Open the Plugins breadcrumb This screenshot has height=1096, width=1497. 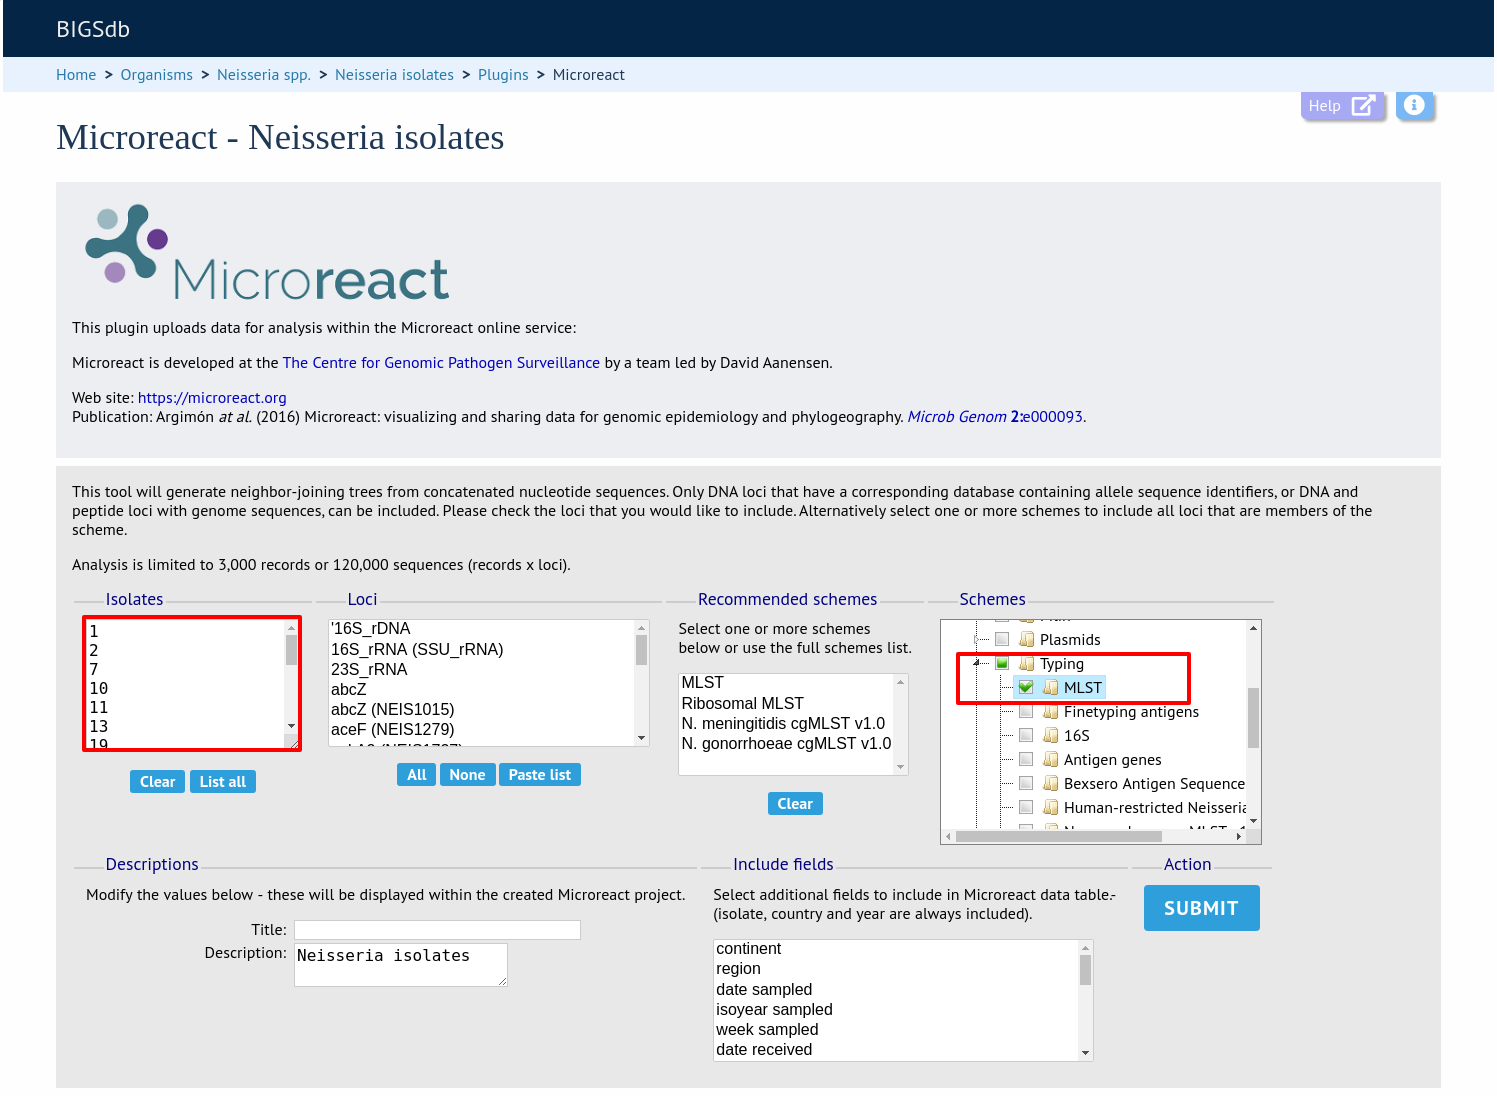pos(503,75)
